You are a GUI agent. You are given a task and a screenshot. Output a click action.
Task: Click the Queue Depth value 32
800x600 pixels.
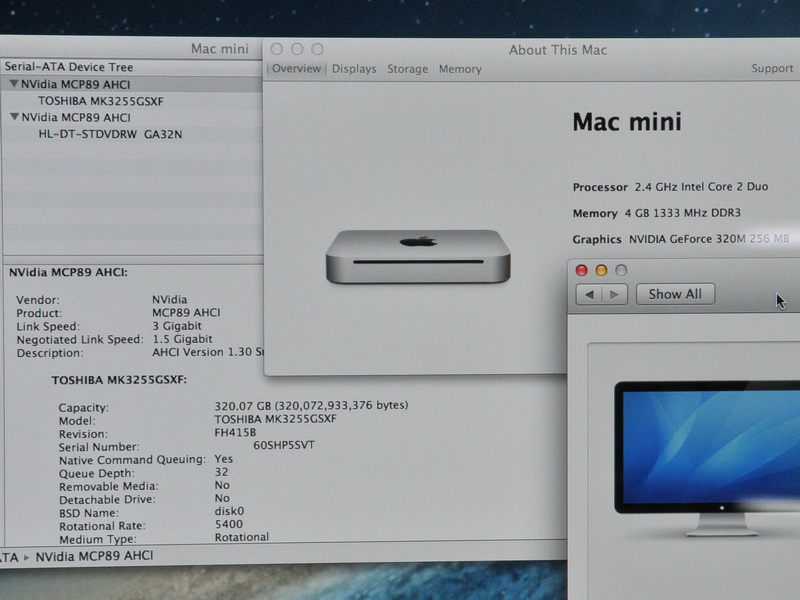(221, 472)
